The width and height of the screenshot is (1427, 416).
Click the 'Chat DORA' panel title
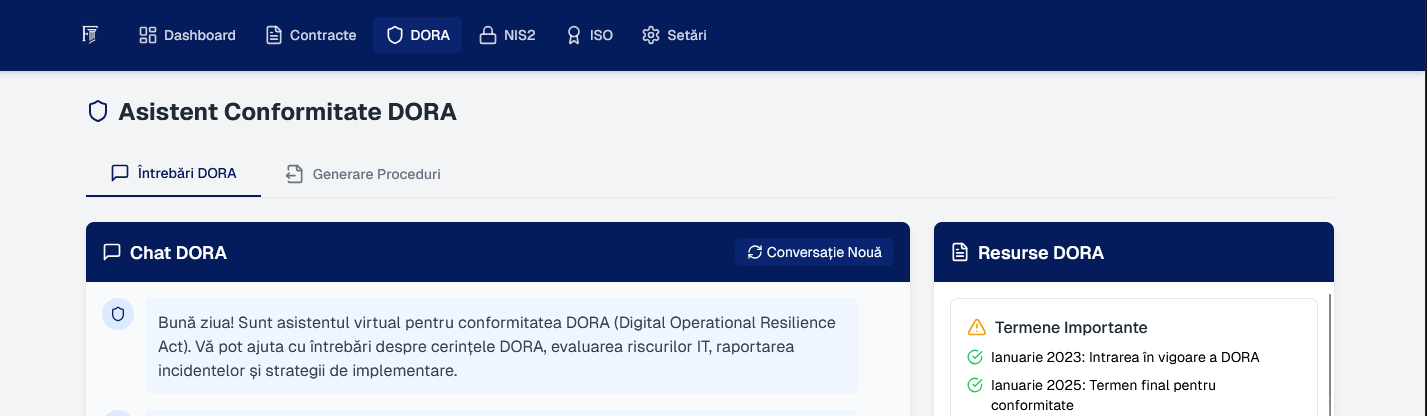point(178,252)
